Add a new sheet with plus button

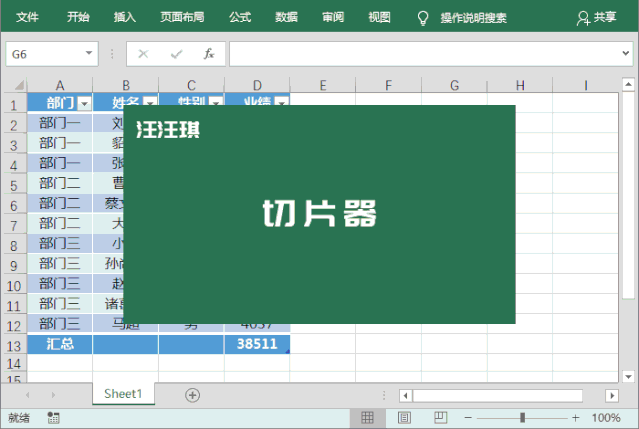click(192, 395)
